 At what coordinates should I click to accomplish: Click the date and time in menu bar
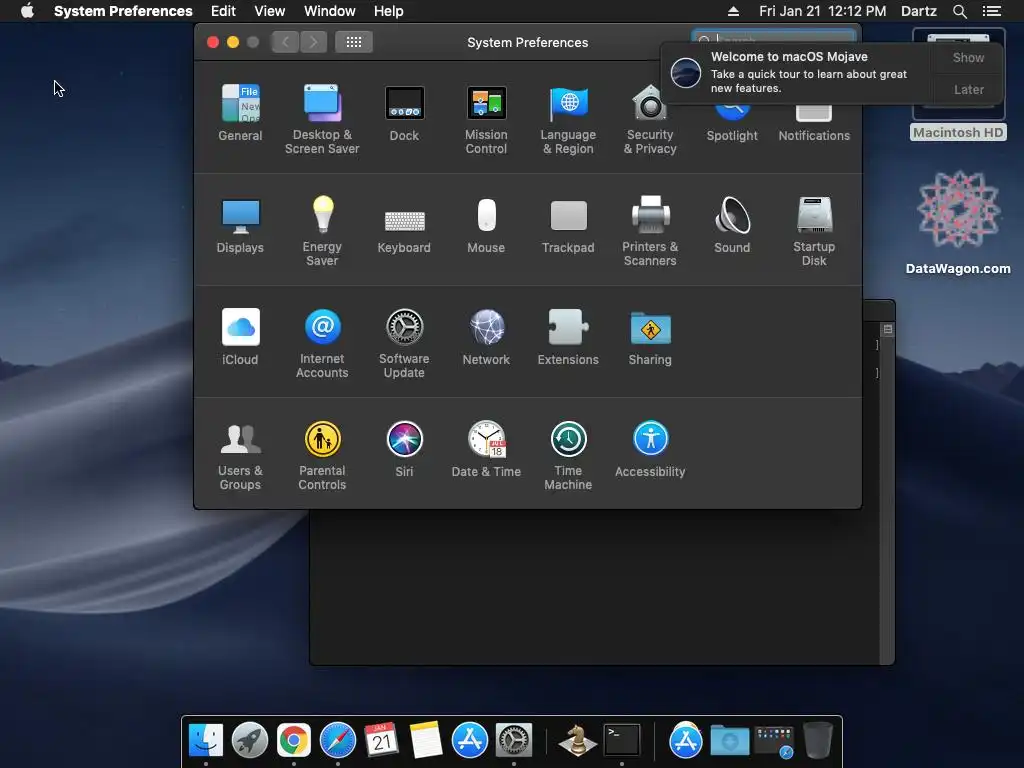(822, 11)
